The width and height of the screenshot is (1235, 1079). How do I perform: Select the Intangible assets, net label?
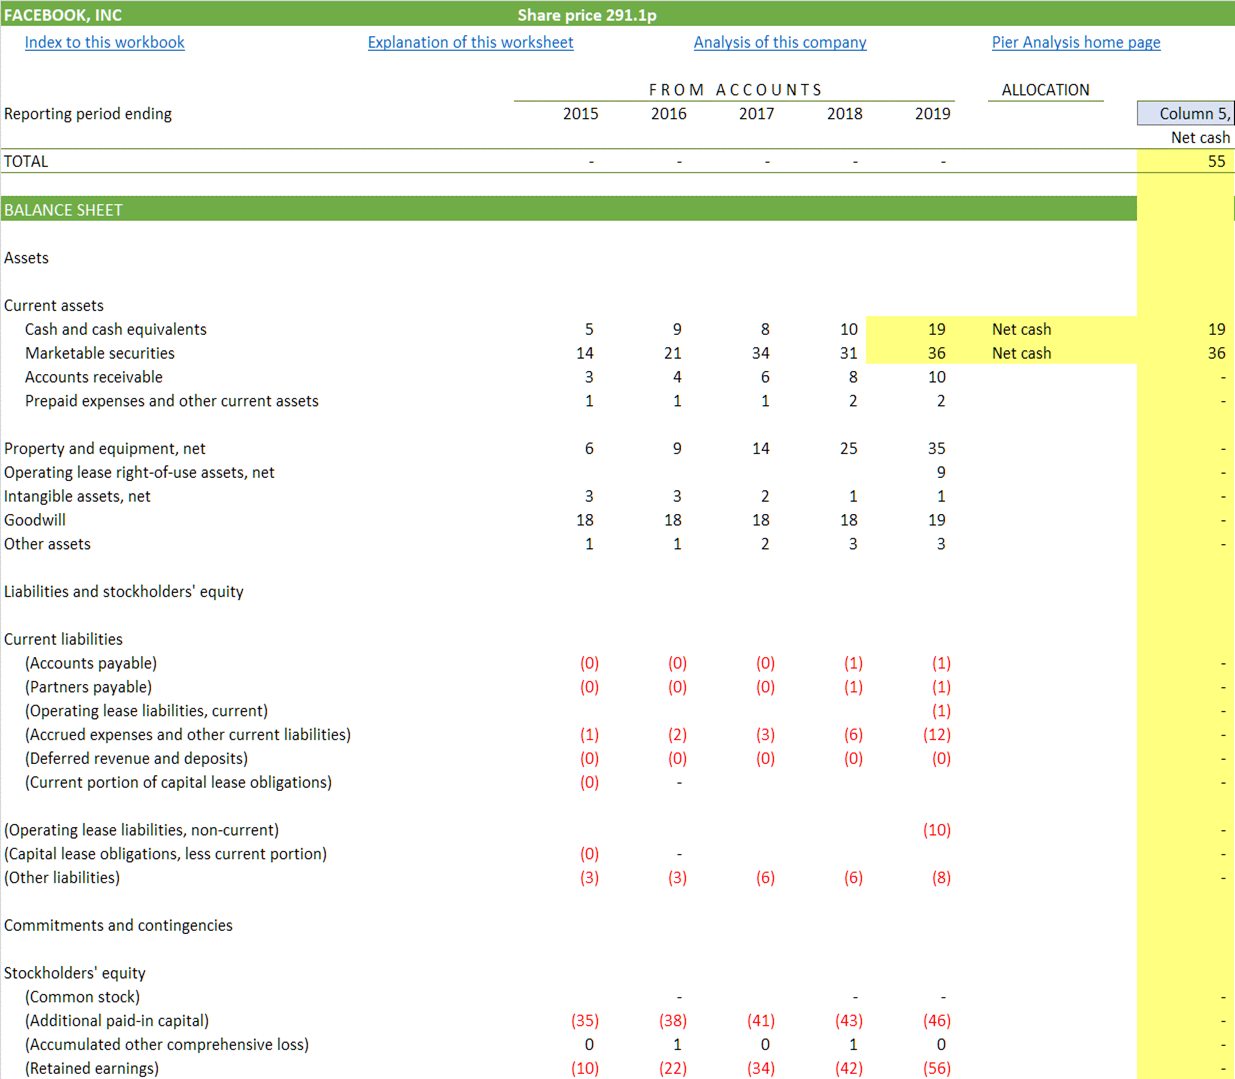coord(77,496)
